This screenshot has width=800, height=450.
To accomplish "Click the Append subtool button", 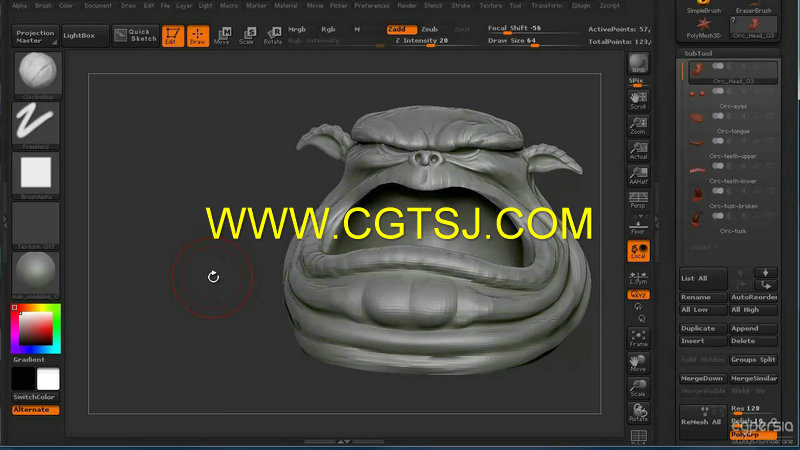I will (753, 329).
